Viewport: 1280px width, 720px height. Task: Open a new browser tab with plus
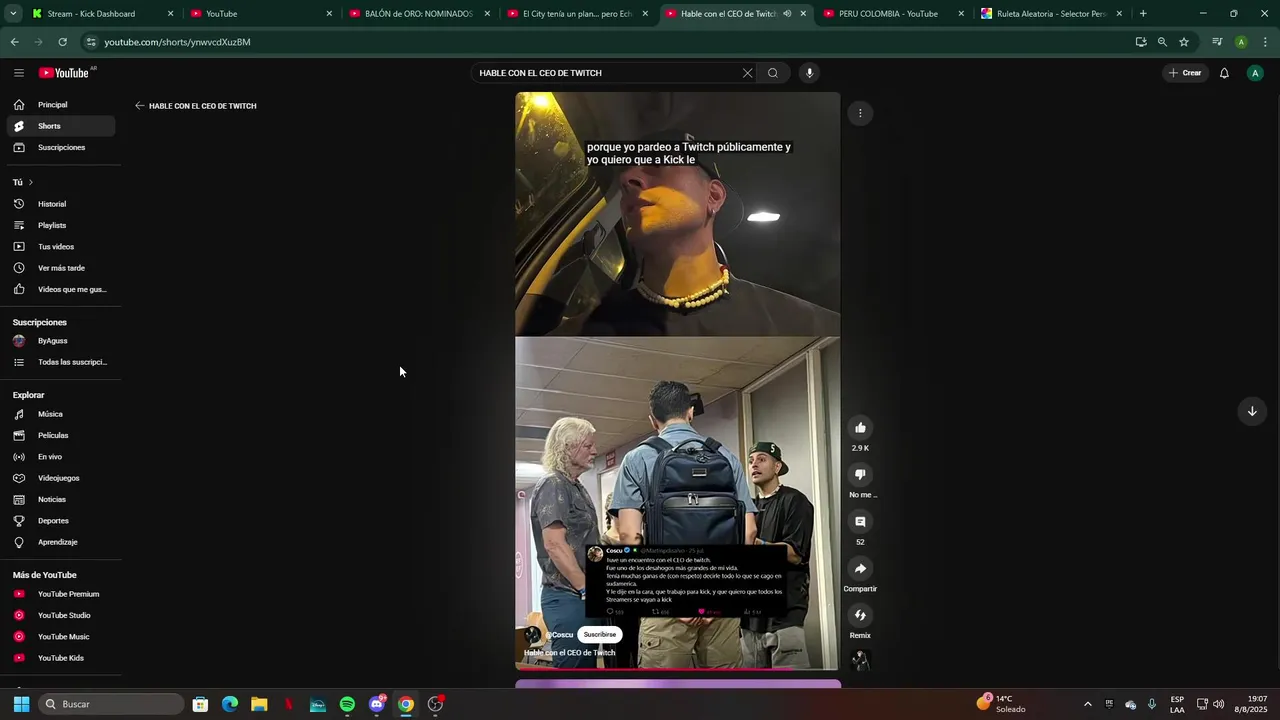click(x=1143, y=14)
